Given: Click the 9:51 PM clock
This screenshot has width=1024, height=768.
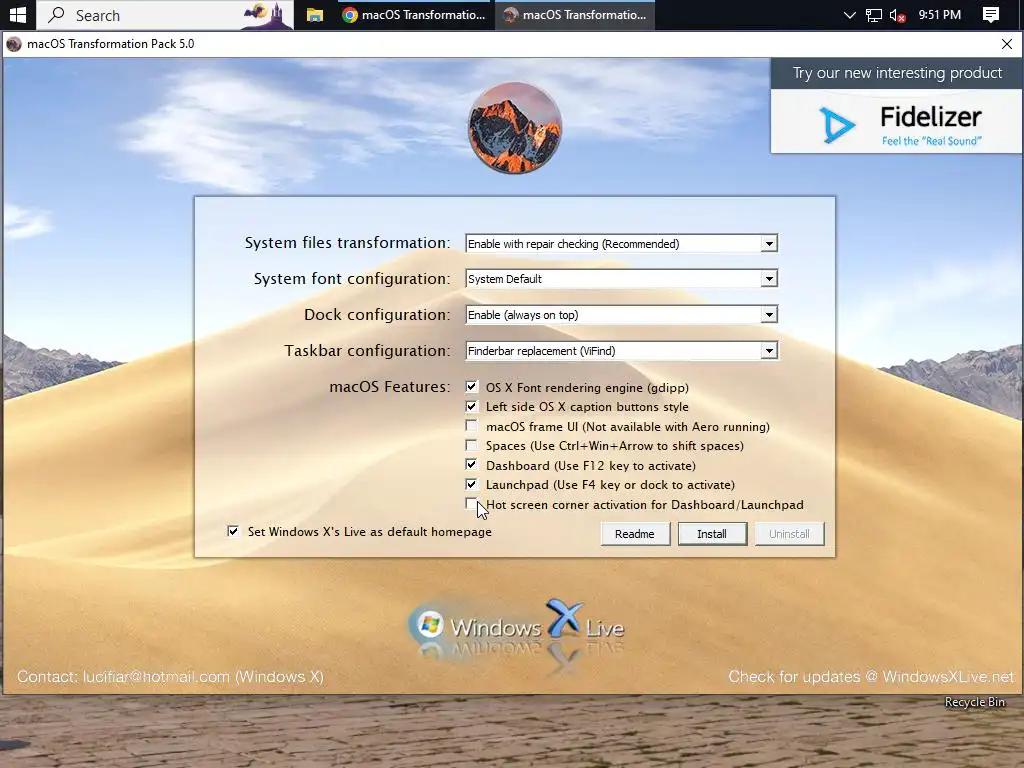Looking at the screenshot, I should coord(940,14).
